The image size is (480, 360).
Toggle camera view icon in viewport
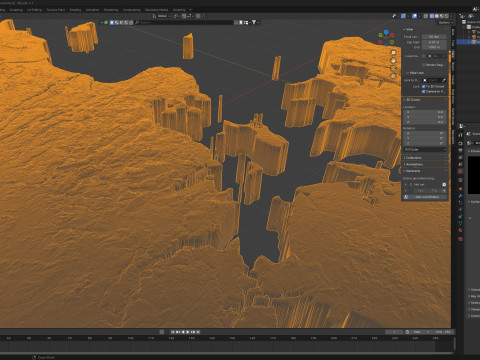click(x=393, y=68)
